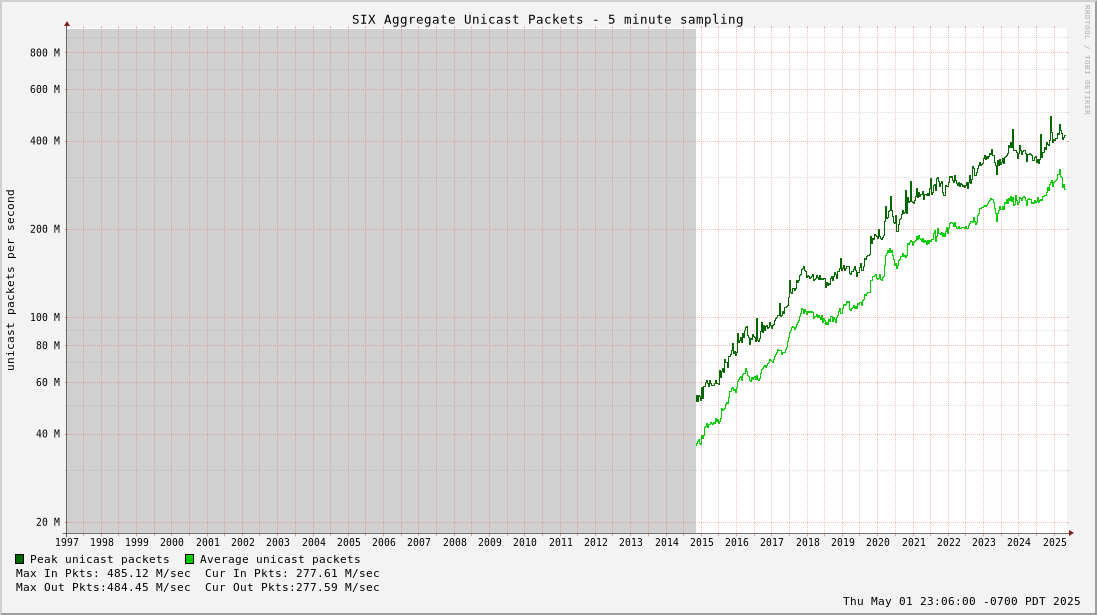Viewport: 1097px width, 615px height.
Task: Click the 1999 x-axis year label
Action: 136,542
